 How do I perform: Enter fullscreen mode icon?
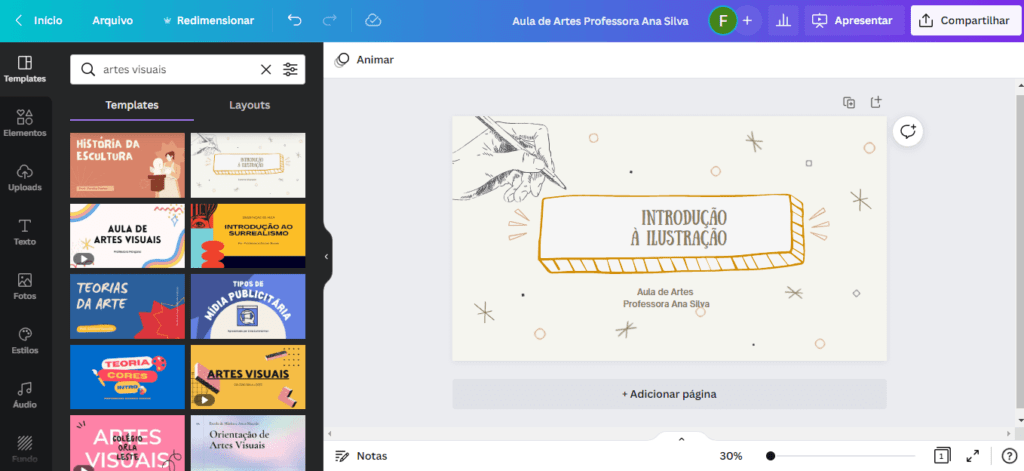(972, 456)
